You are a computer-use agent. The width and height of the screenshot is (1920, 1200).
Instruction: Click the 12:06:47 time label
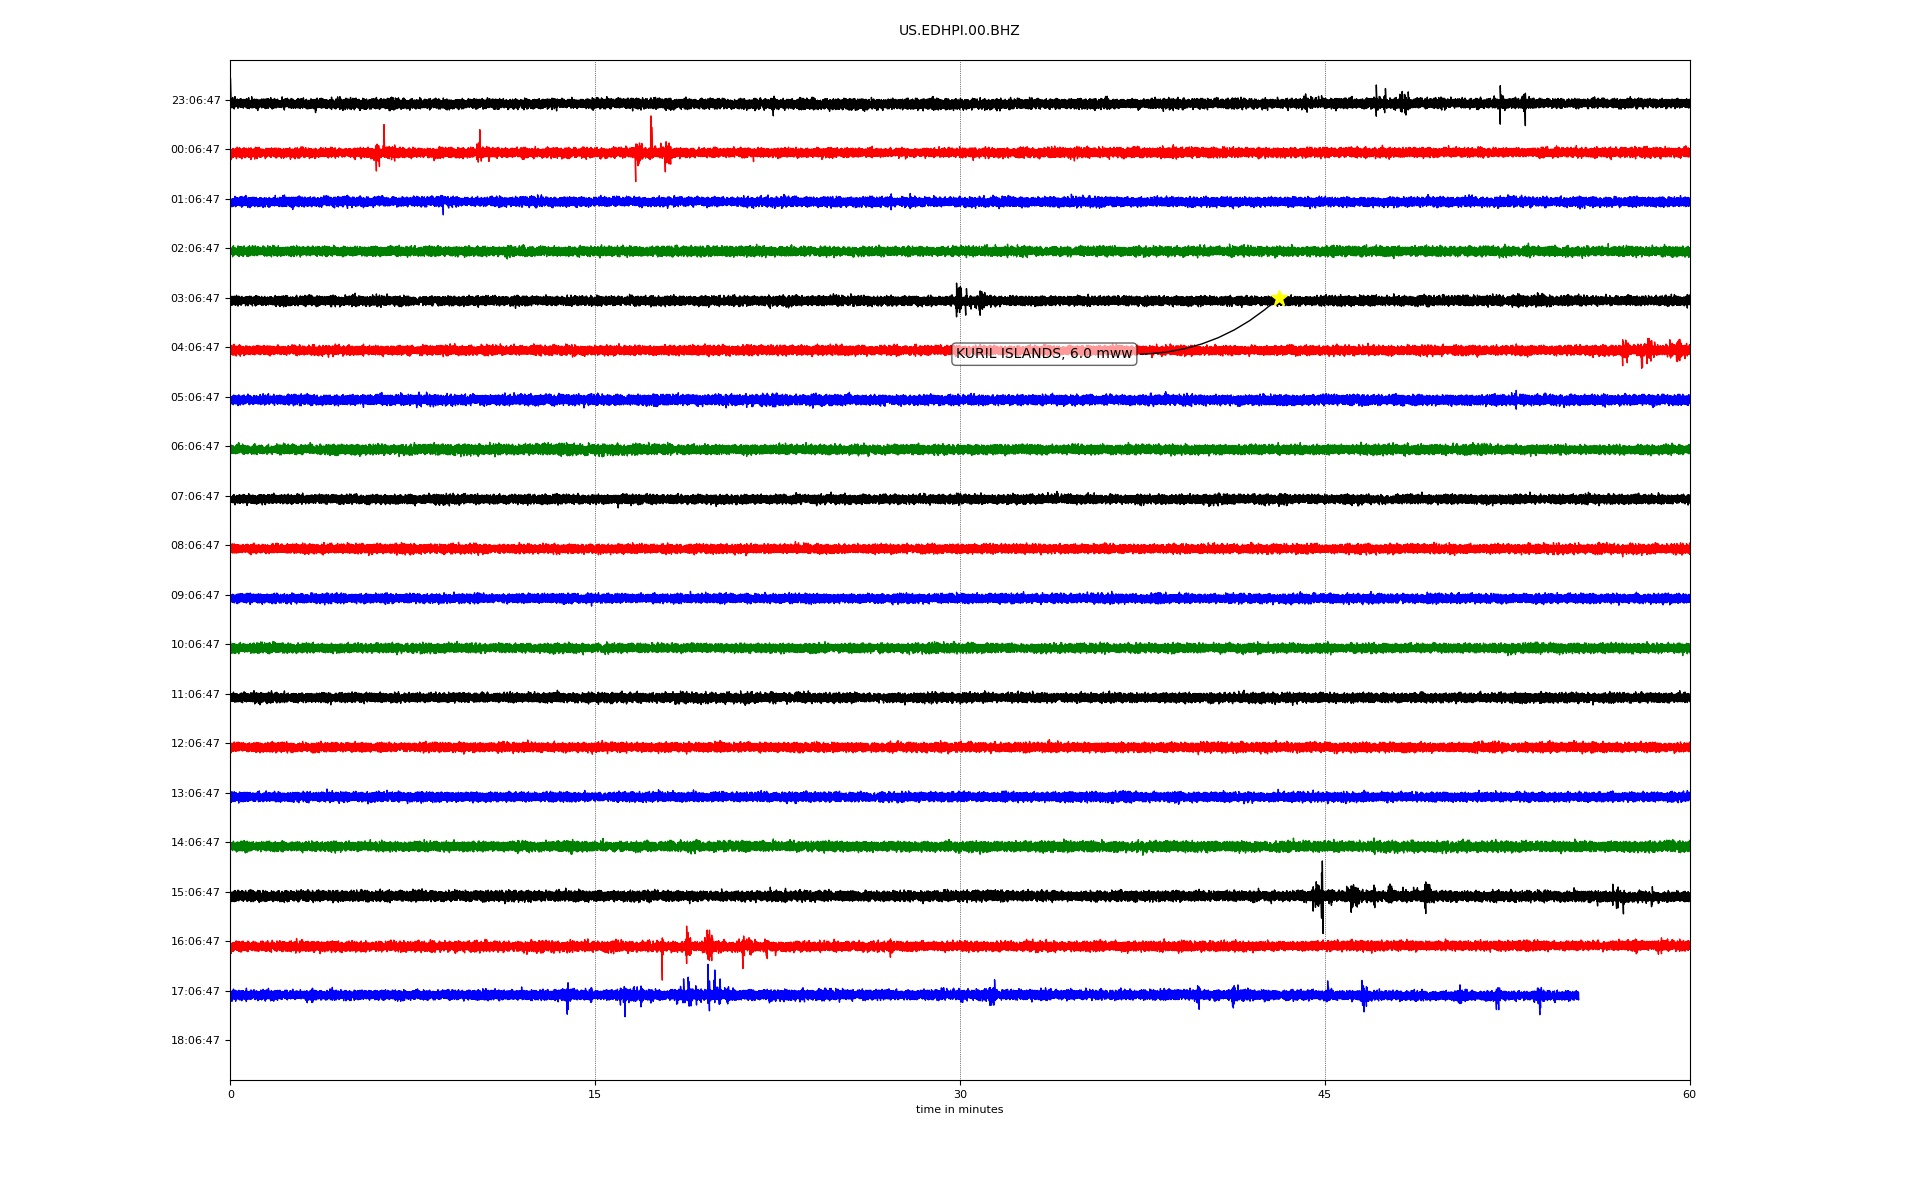(x=196, y=744)
